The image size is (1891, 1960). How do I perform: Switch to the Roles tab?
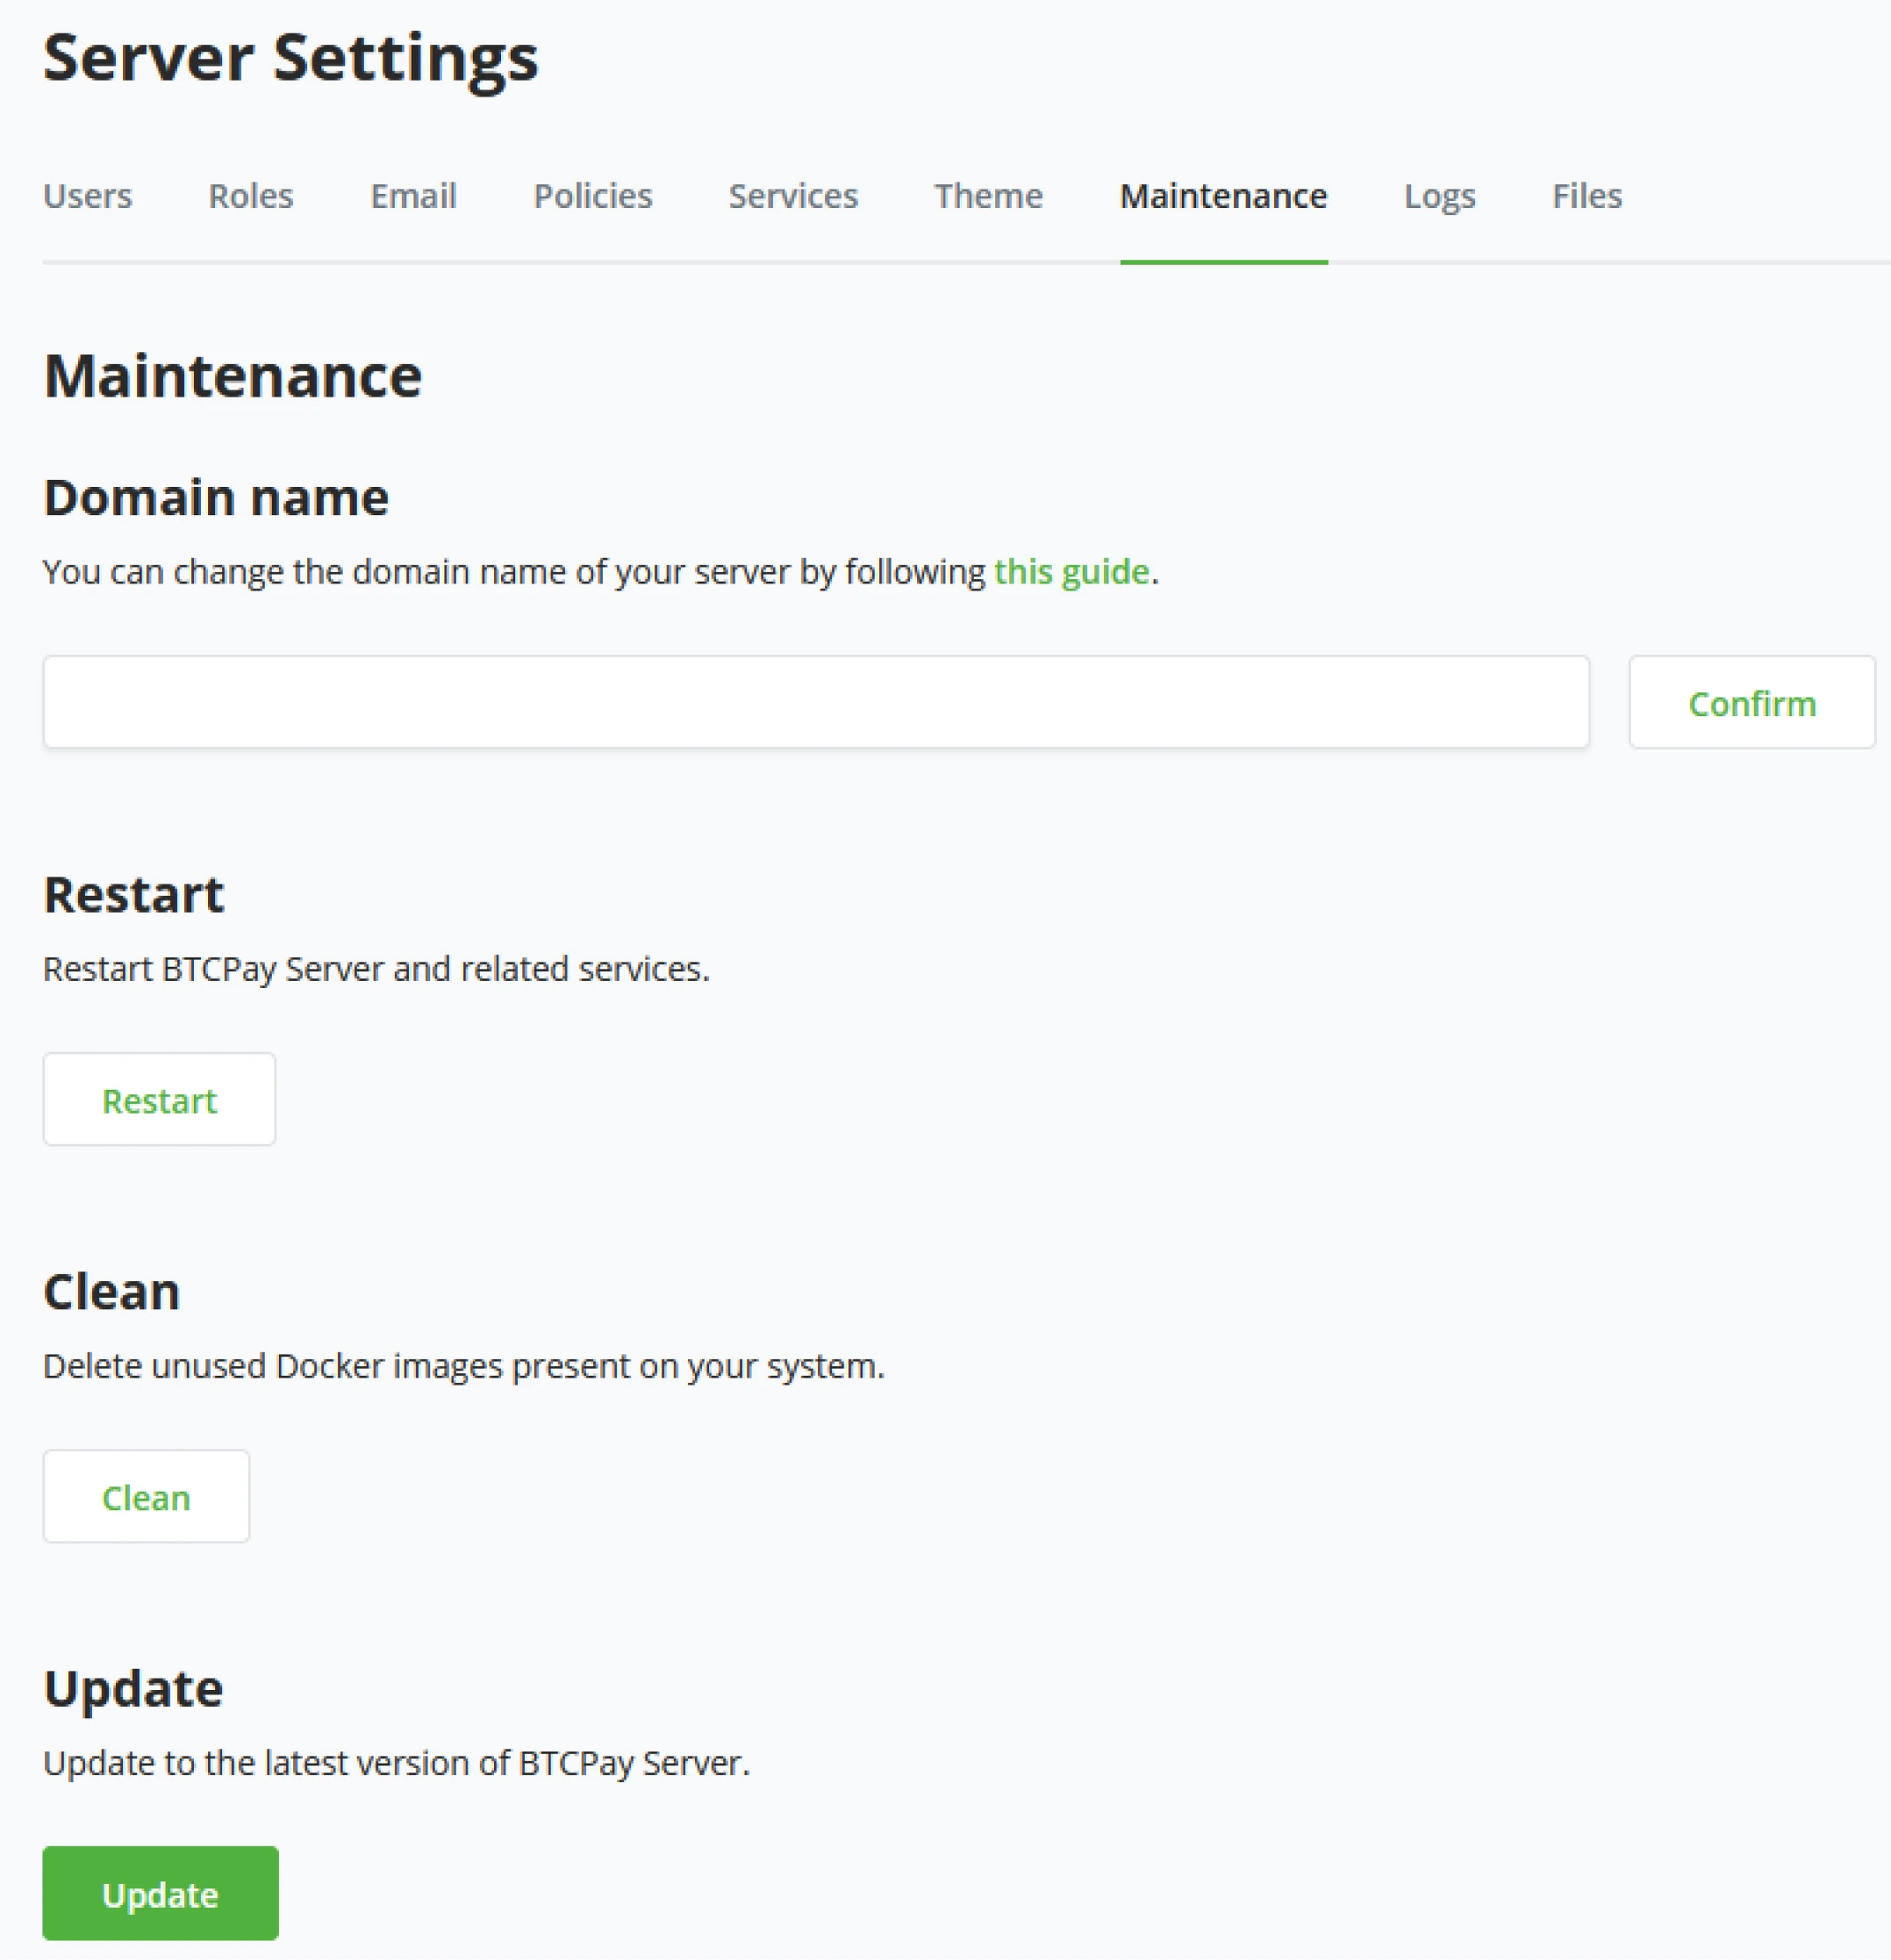click(x=250, y=196)
